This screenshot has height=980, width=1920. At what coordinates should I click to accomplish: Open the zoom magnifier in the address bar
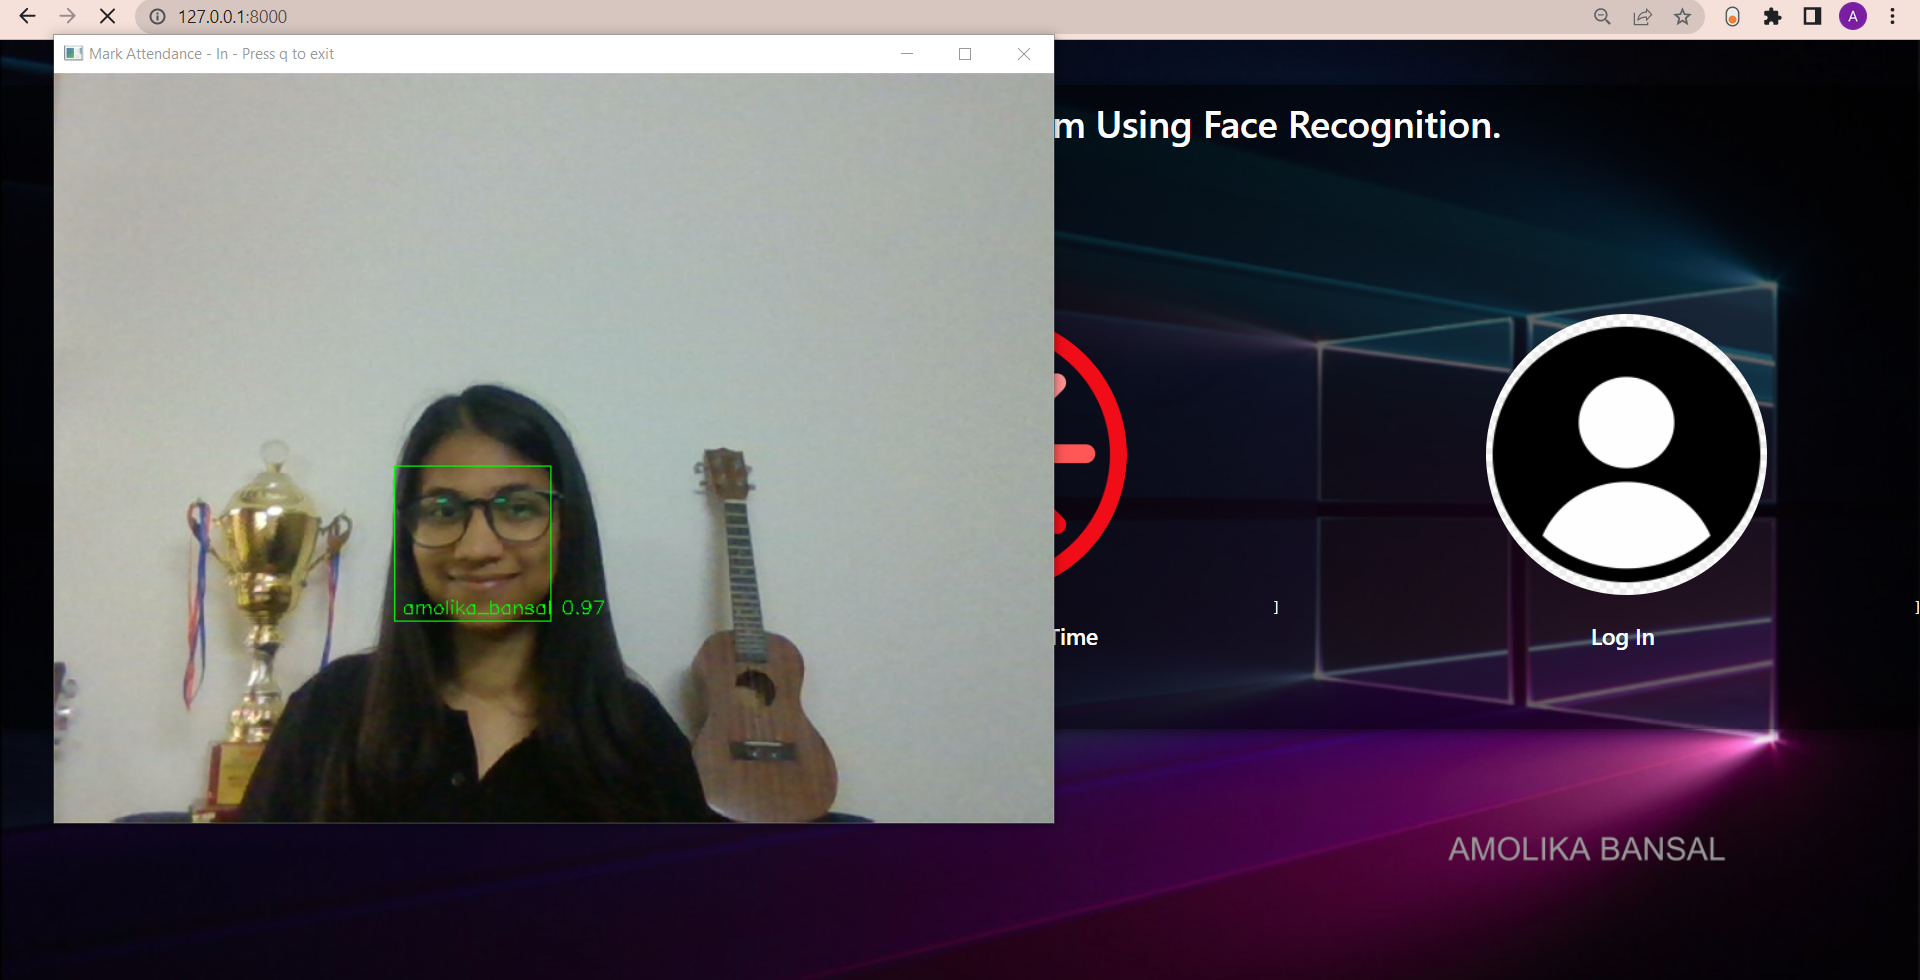tap(1602, 17)
